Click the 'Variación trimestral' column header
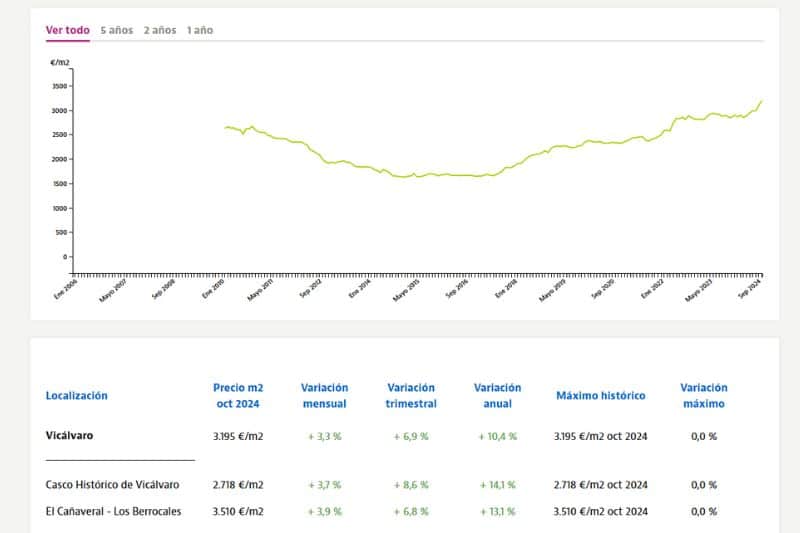 (411, 396)
